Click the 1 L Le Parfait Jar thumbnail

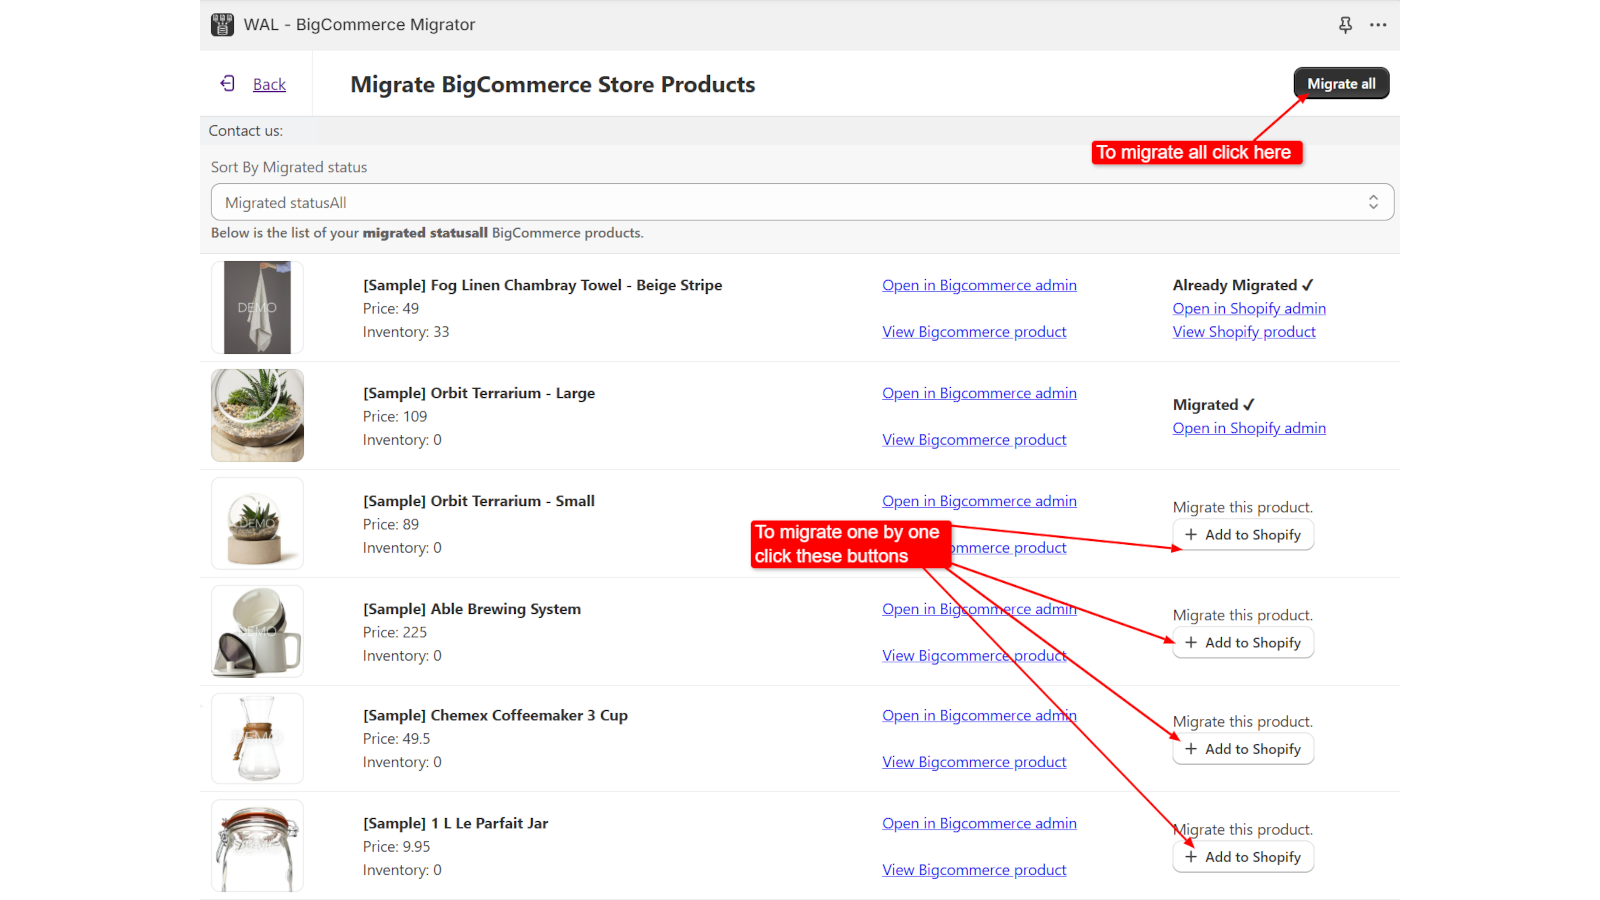pos(257,845)
